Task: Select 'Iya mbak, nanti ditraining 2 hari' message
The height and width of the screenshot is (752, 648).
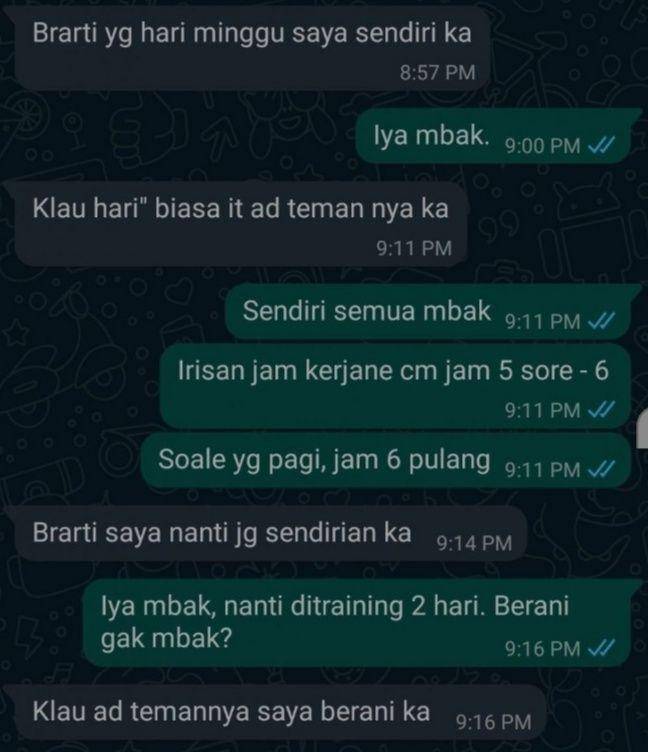Action: pyautogui.click(x=357, y=623)
